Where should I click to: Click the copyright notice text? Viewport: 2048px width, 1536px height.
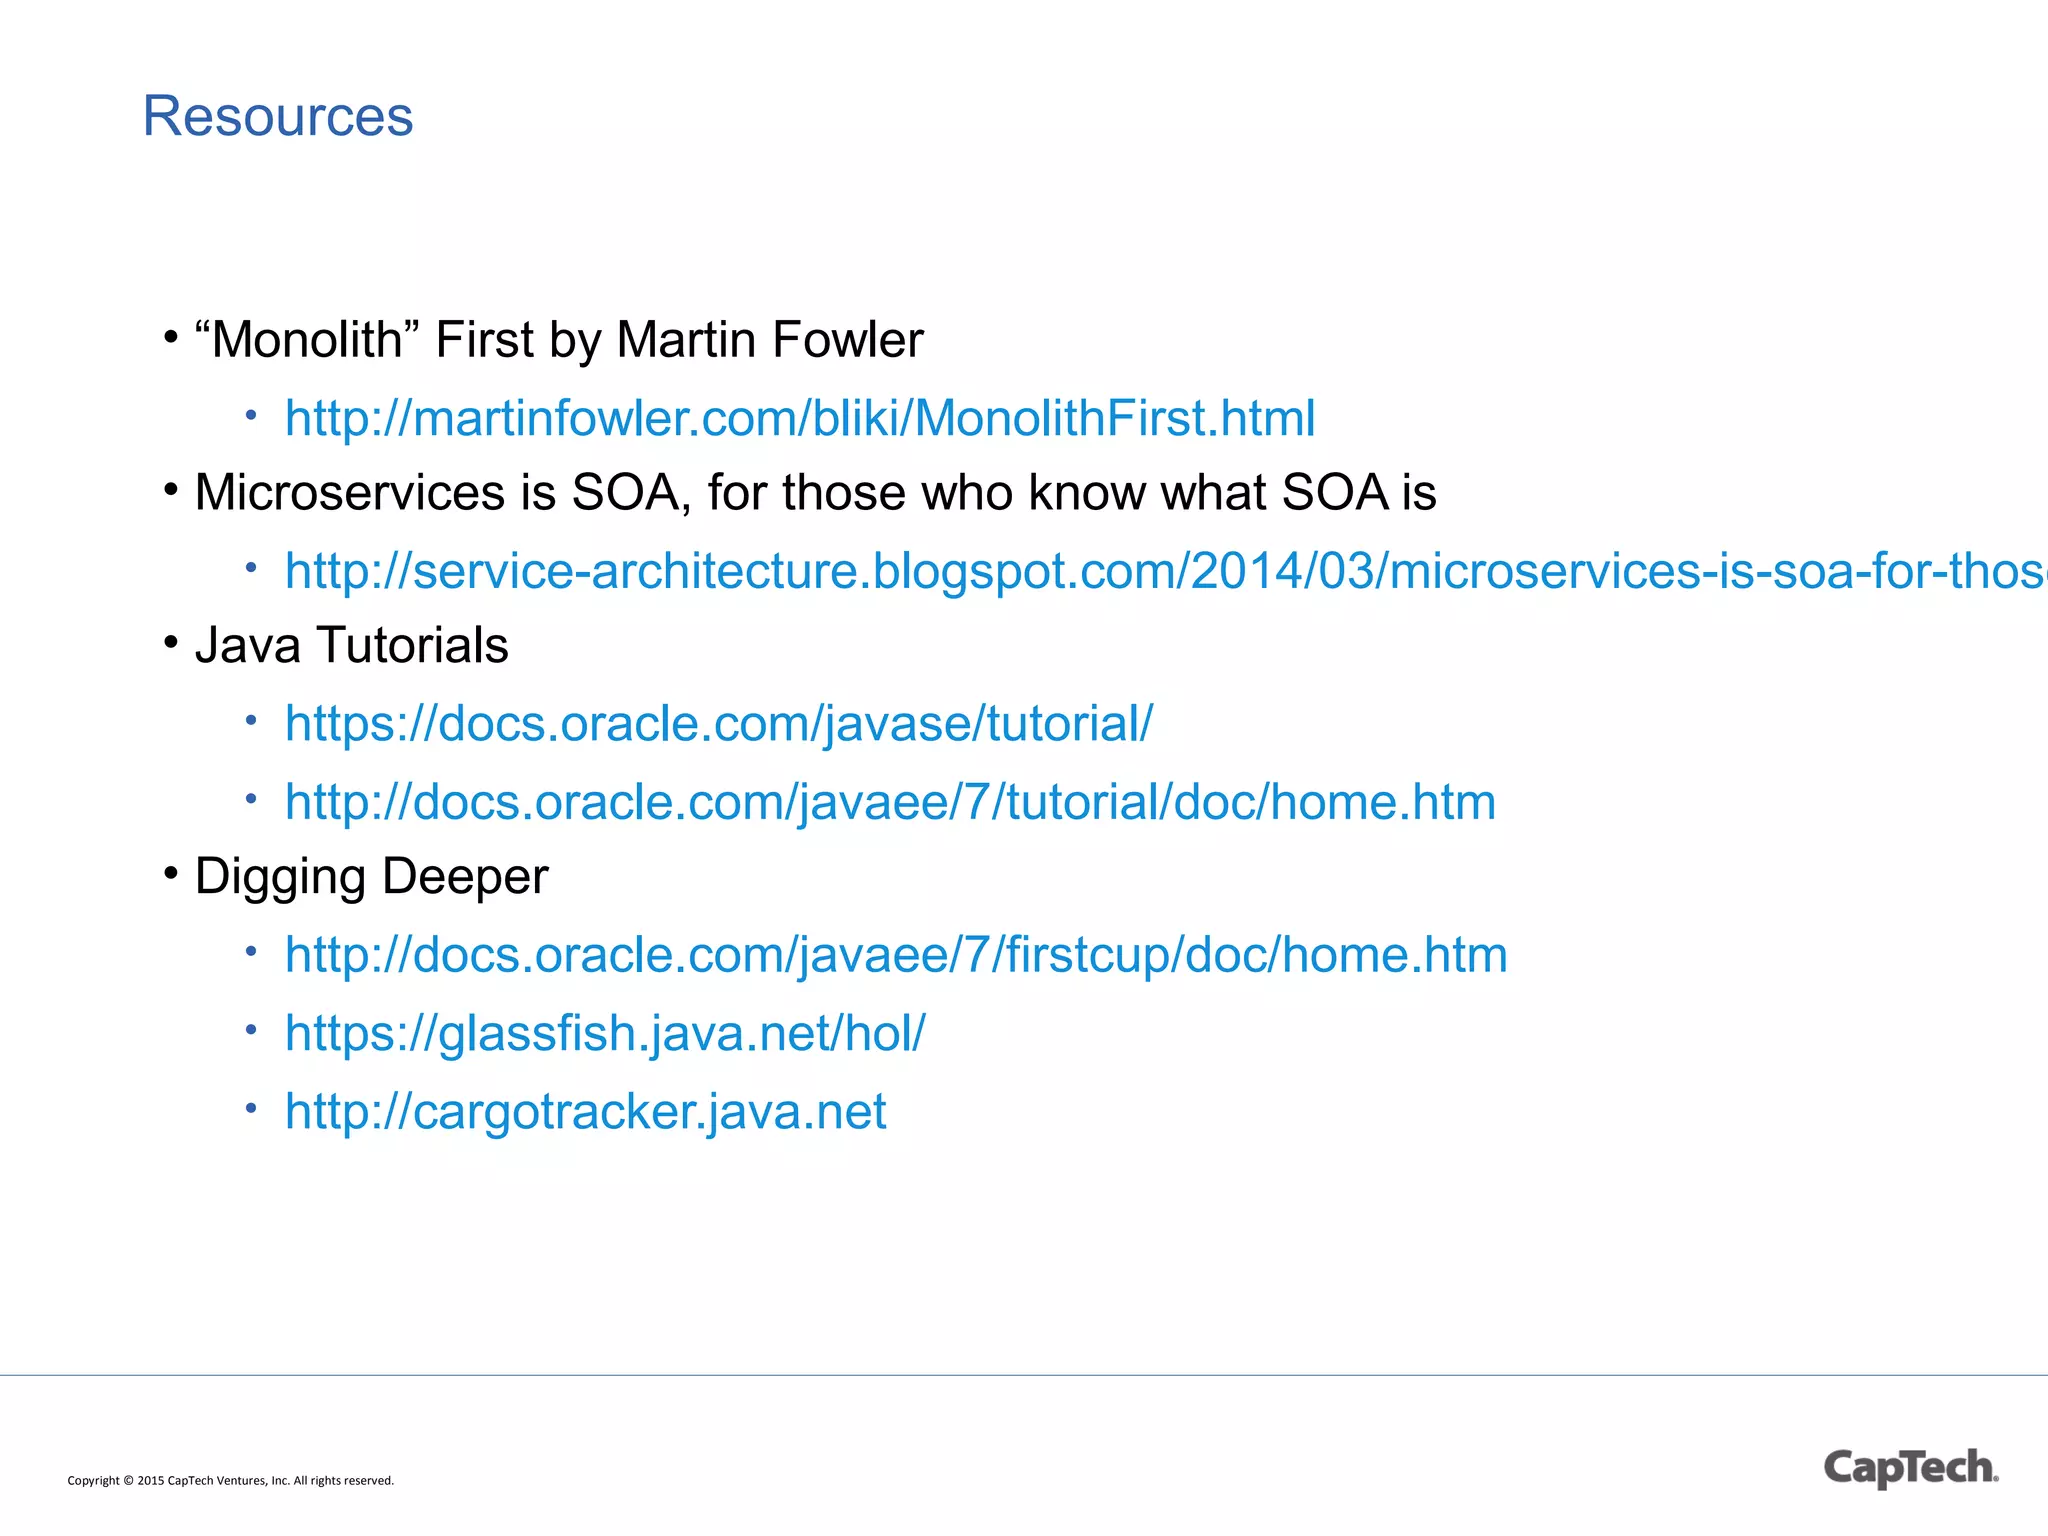231,1481
